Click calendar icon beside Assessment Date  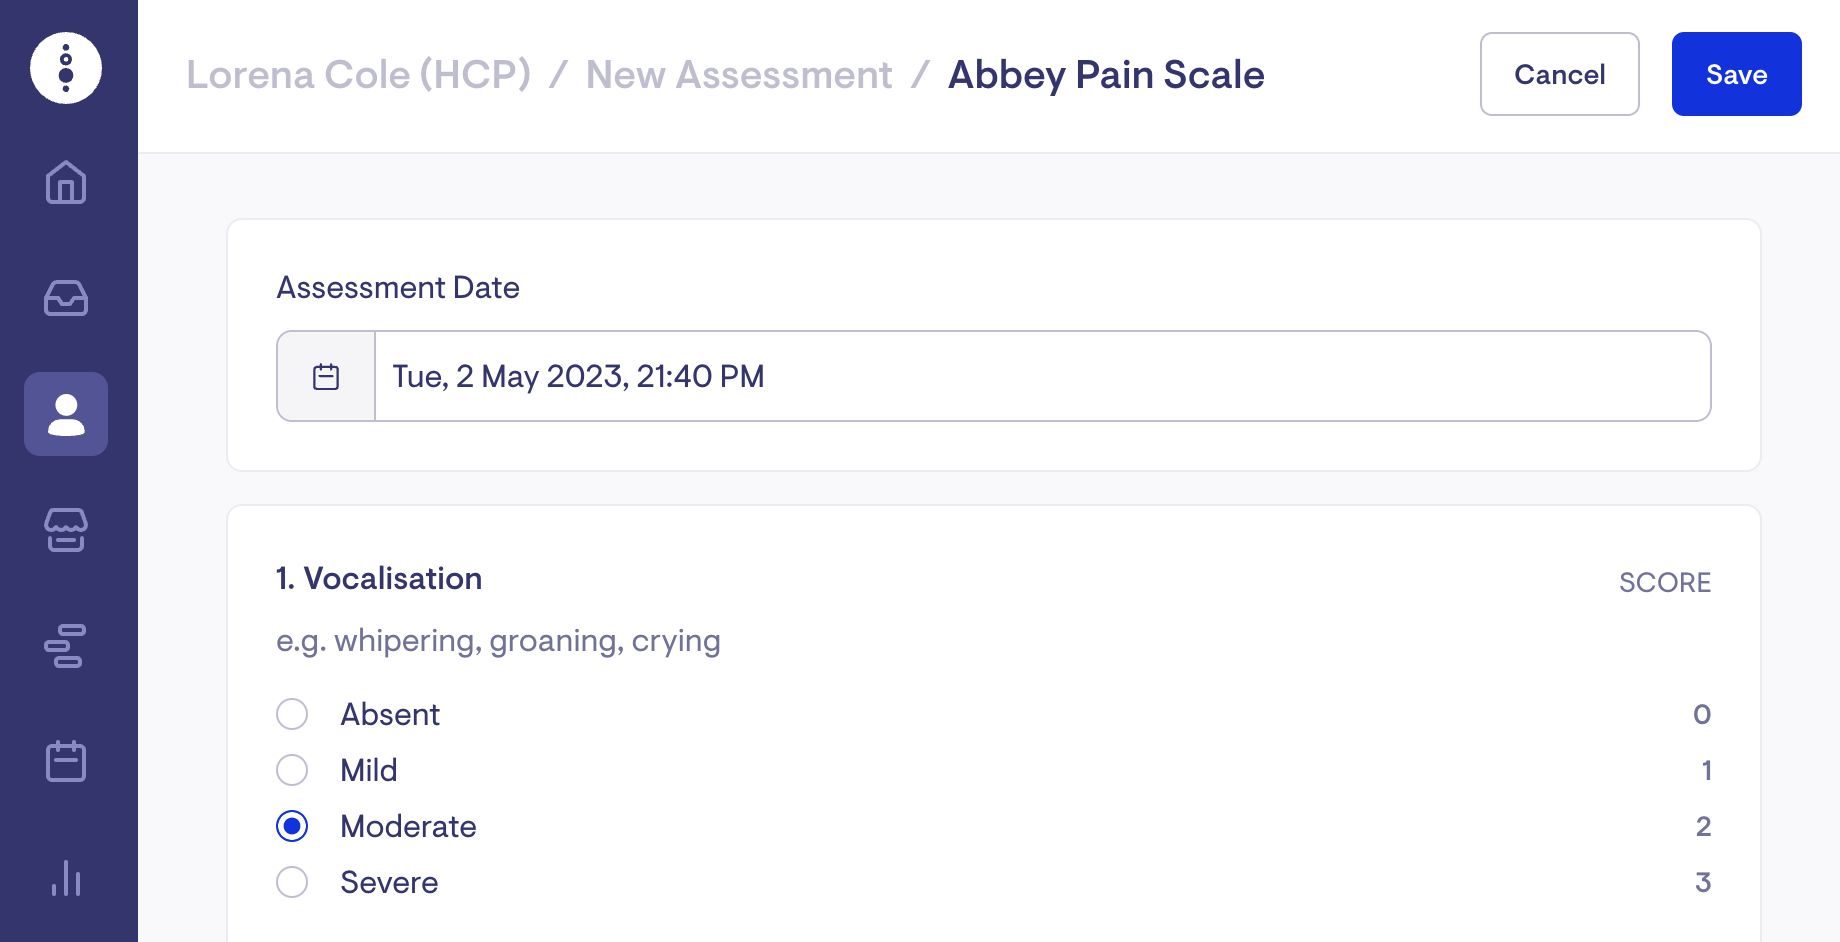(x=326, y=377)
